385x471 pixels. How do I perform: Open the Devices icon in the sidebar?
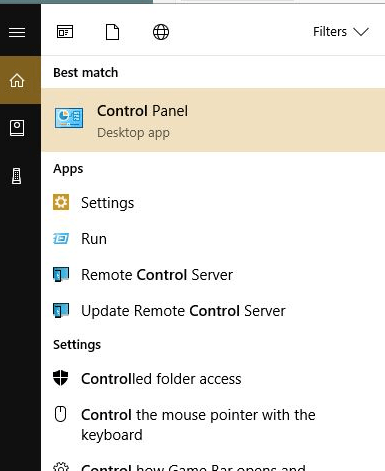click(x=17, y=176)
